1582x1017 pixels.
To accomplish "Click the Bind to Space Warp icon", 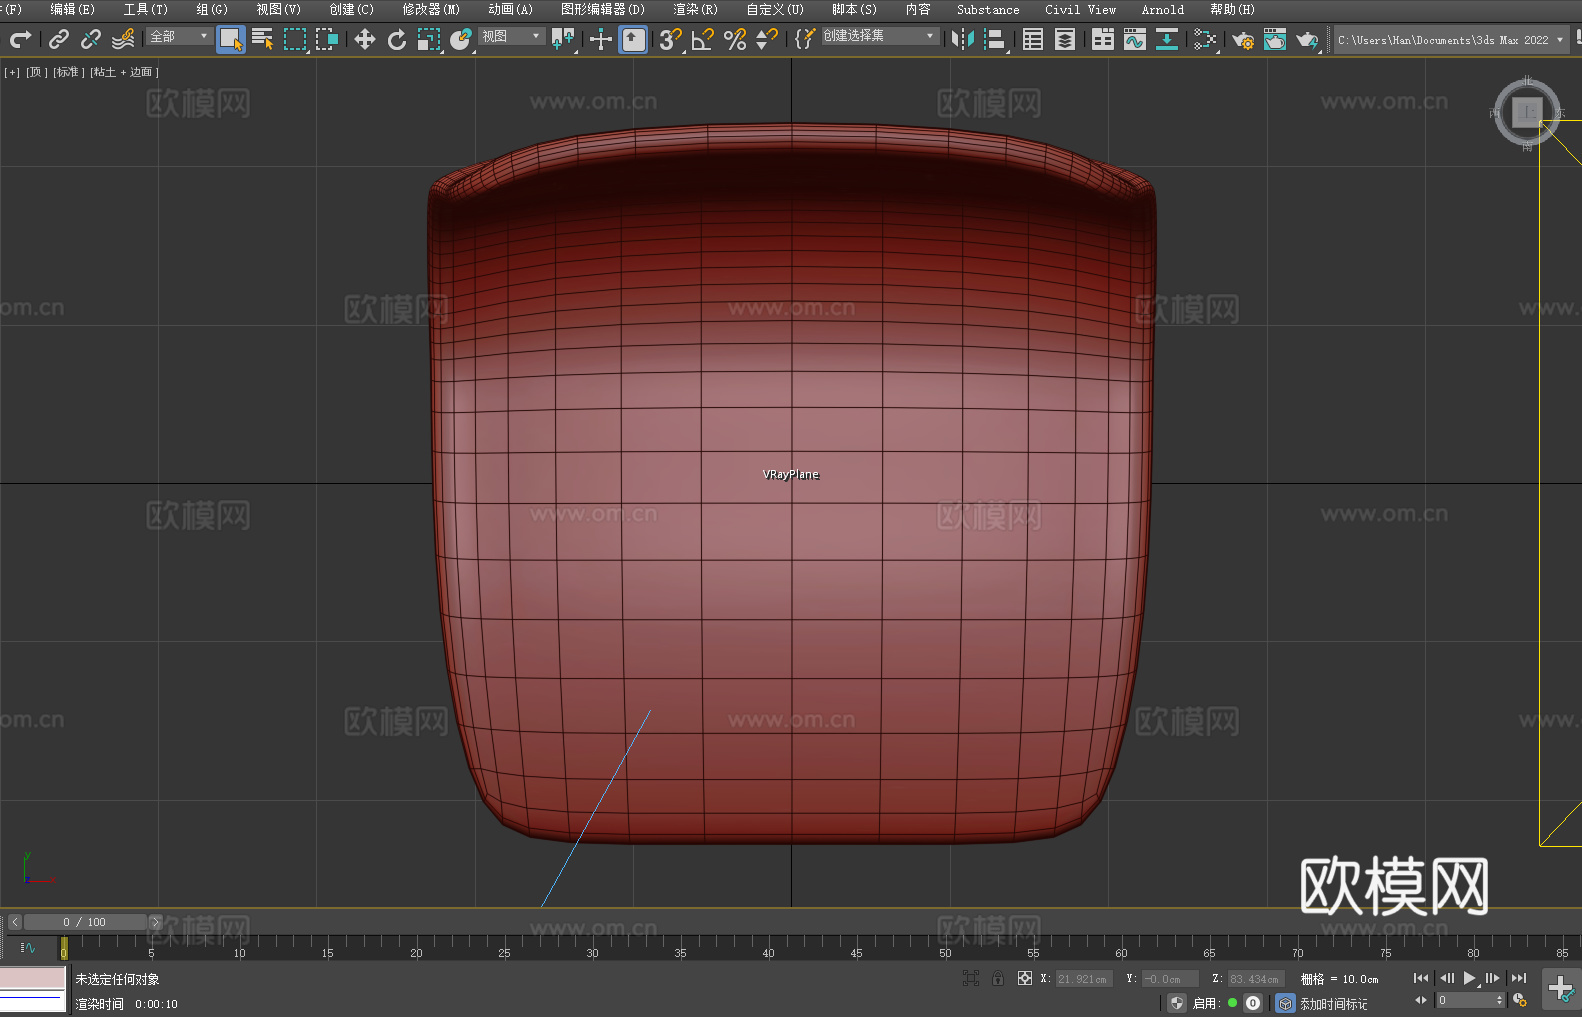I will pos(123,39).
